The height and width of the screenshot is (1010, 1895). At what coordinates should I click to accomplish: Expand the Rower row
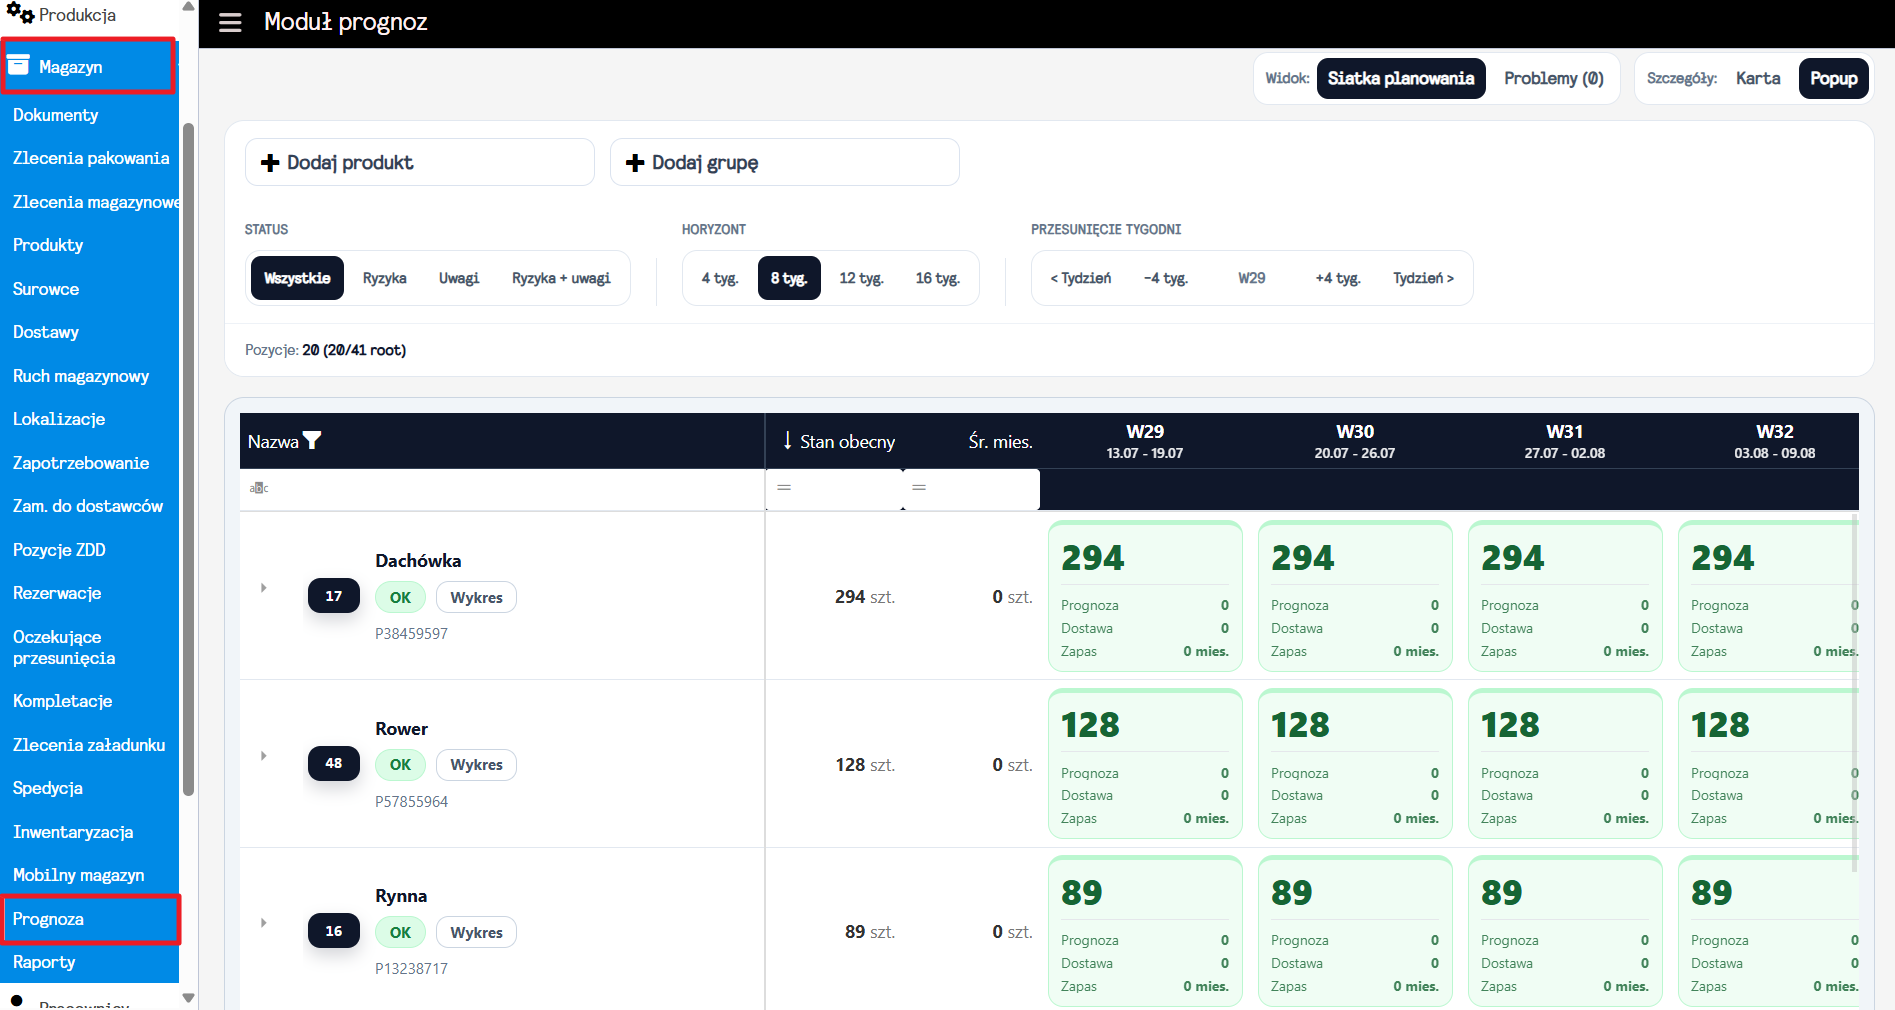pyautogui.click(x=264, y=756)
